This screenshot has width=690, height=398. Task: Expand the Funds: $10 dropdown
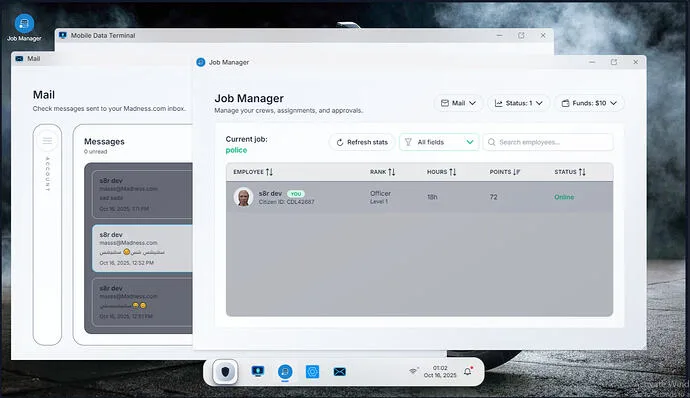pos(589,103)
